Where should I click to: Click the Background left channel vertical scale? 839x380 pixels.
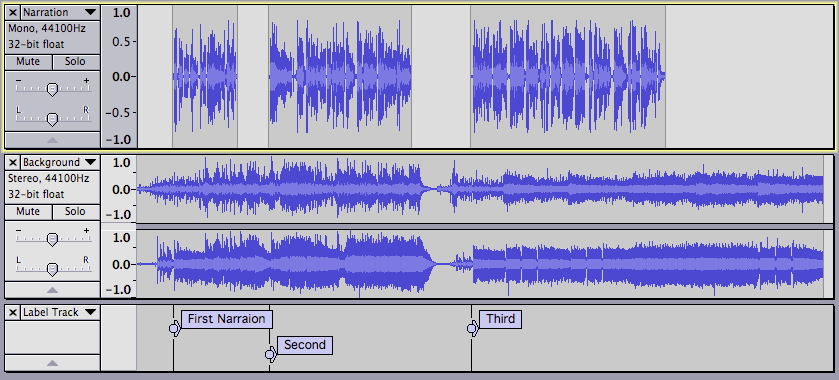point(119,189)
